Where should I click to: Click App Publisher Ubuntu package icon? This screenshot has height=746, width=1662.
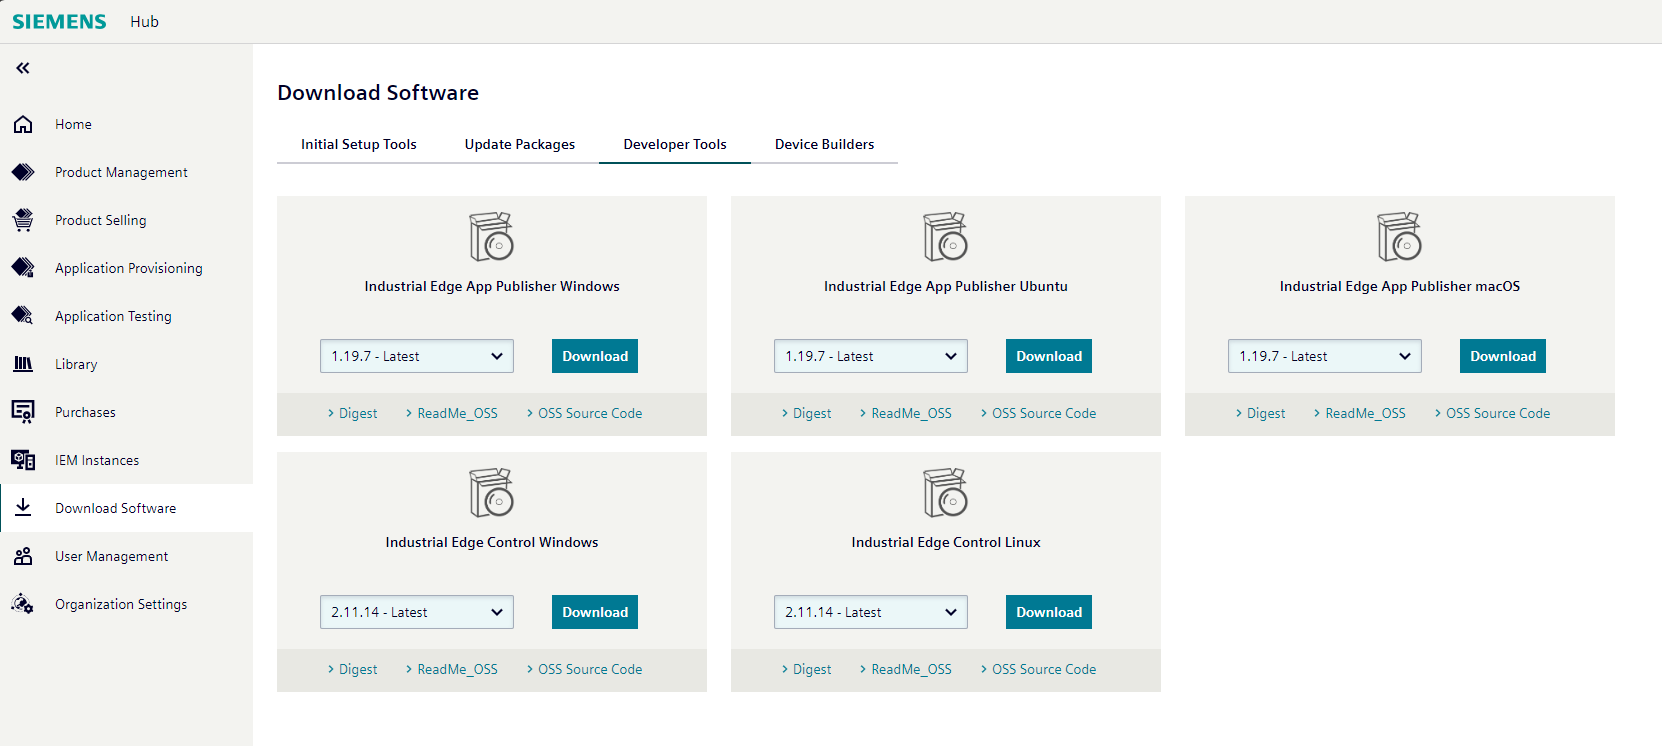(x=946, y=236)
